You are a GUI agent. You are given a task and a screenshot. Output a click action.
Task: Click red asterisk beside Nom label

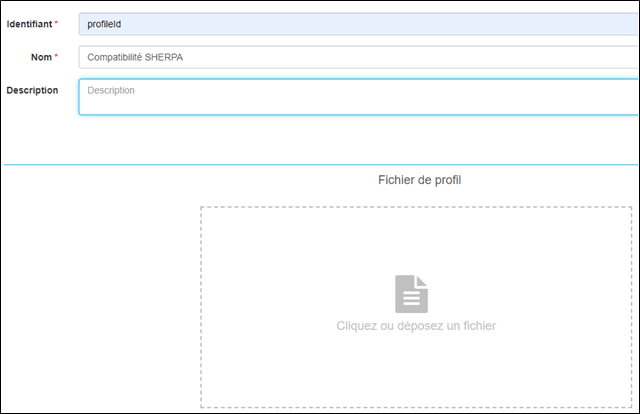[56, 55]
